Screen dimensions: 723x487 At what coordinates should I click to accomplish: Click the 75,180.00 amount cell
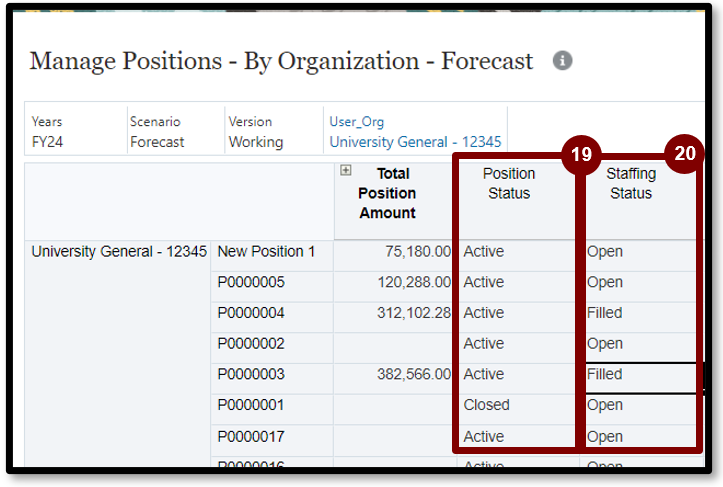coord(414,252)
